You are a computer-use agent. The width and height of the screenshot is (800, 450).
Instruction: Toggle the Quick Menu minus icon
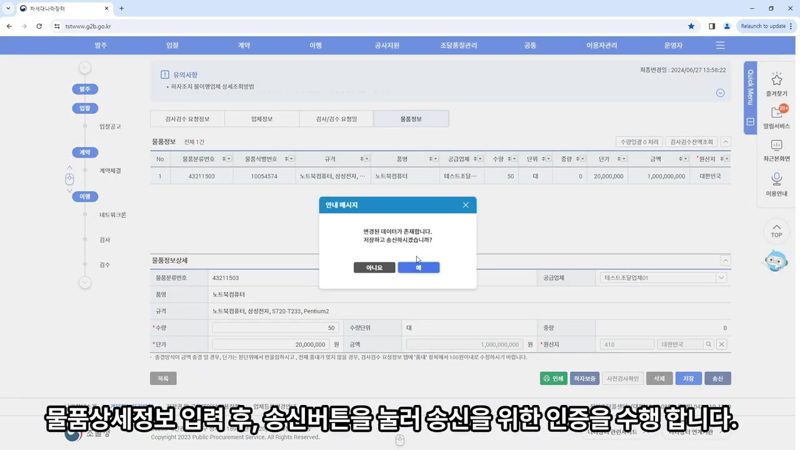click(750, 122)
